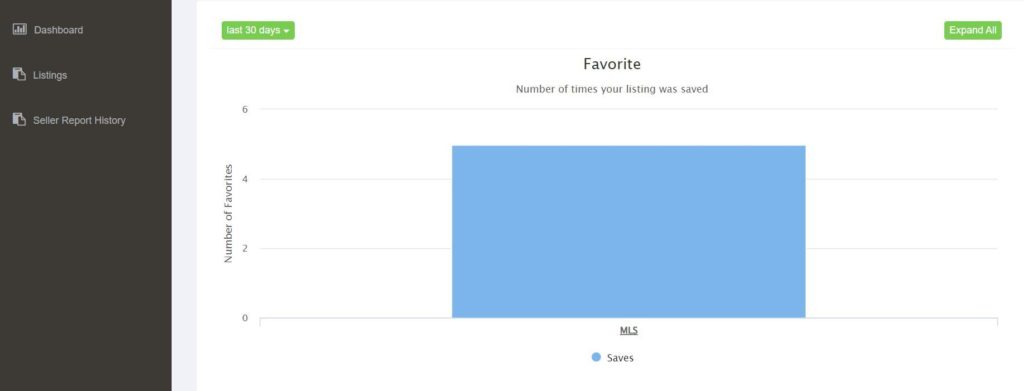Click the Listings document icon
This screenshot has height=391, width=1024.
[19, 74]
